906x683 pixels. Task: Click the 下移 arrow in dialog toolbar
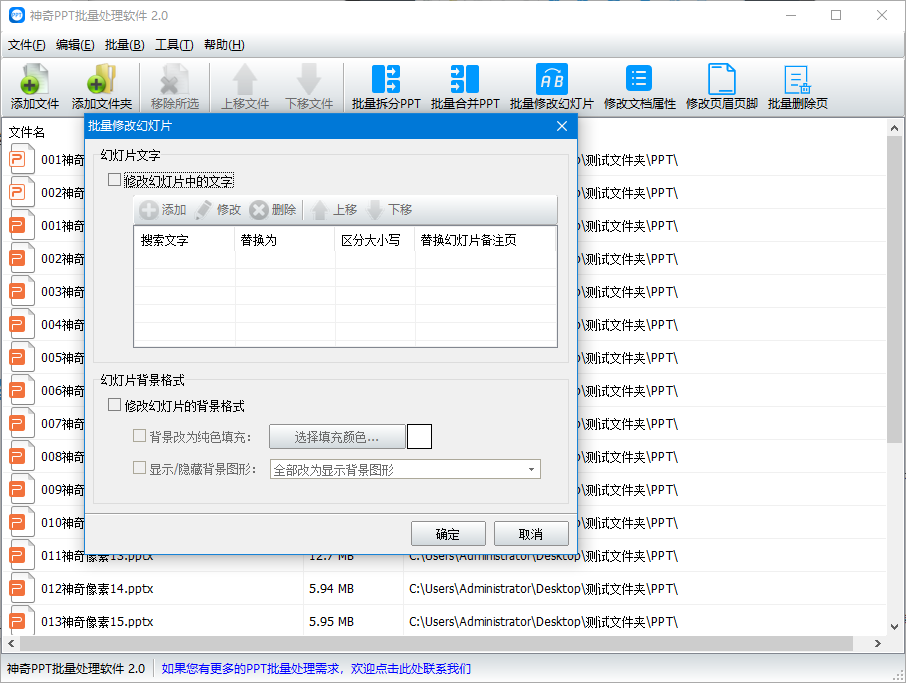389,210
